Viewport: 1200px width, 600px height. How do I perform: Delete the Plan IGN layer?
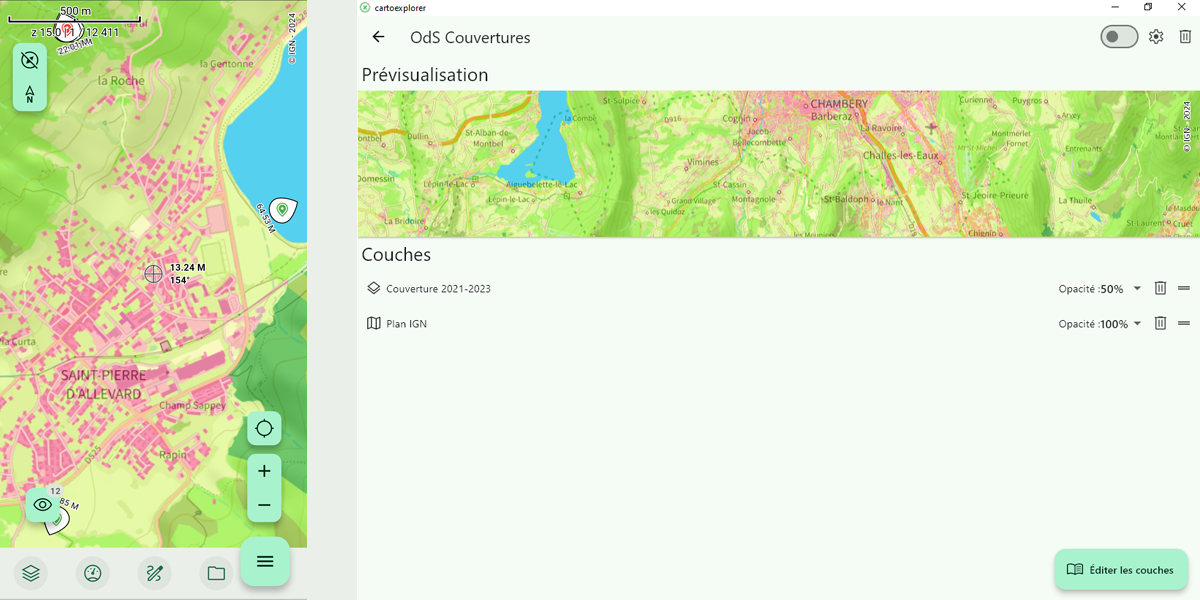point(1160,324)
